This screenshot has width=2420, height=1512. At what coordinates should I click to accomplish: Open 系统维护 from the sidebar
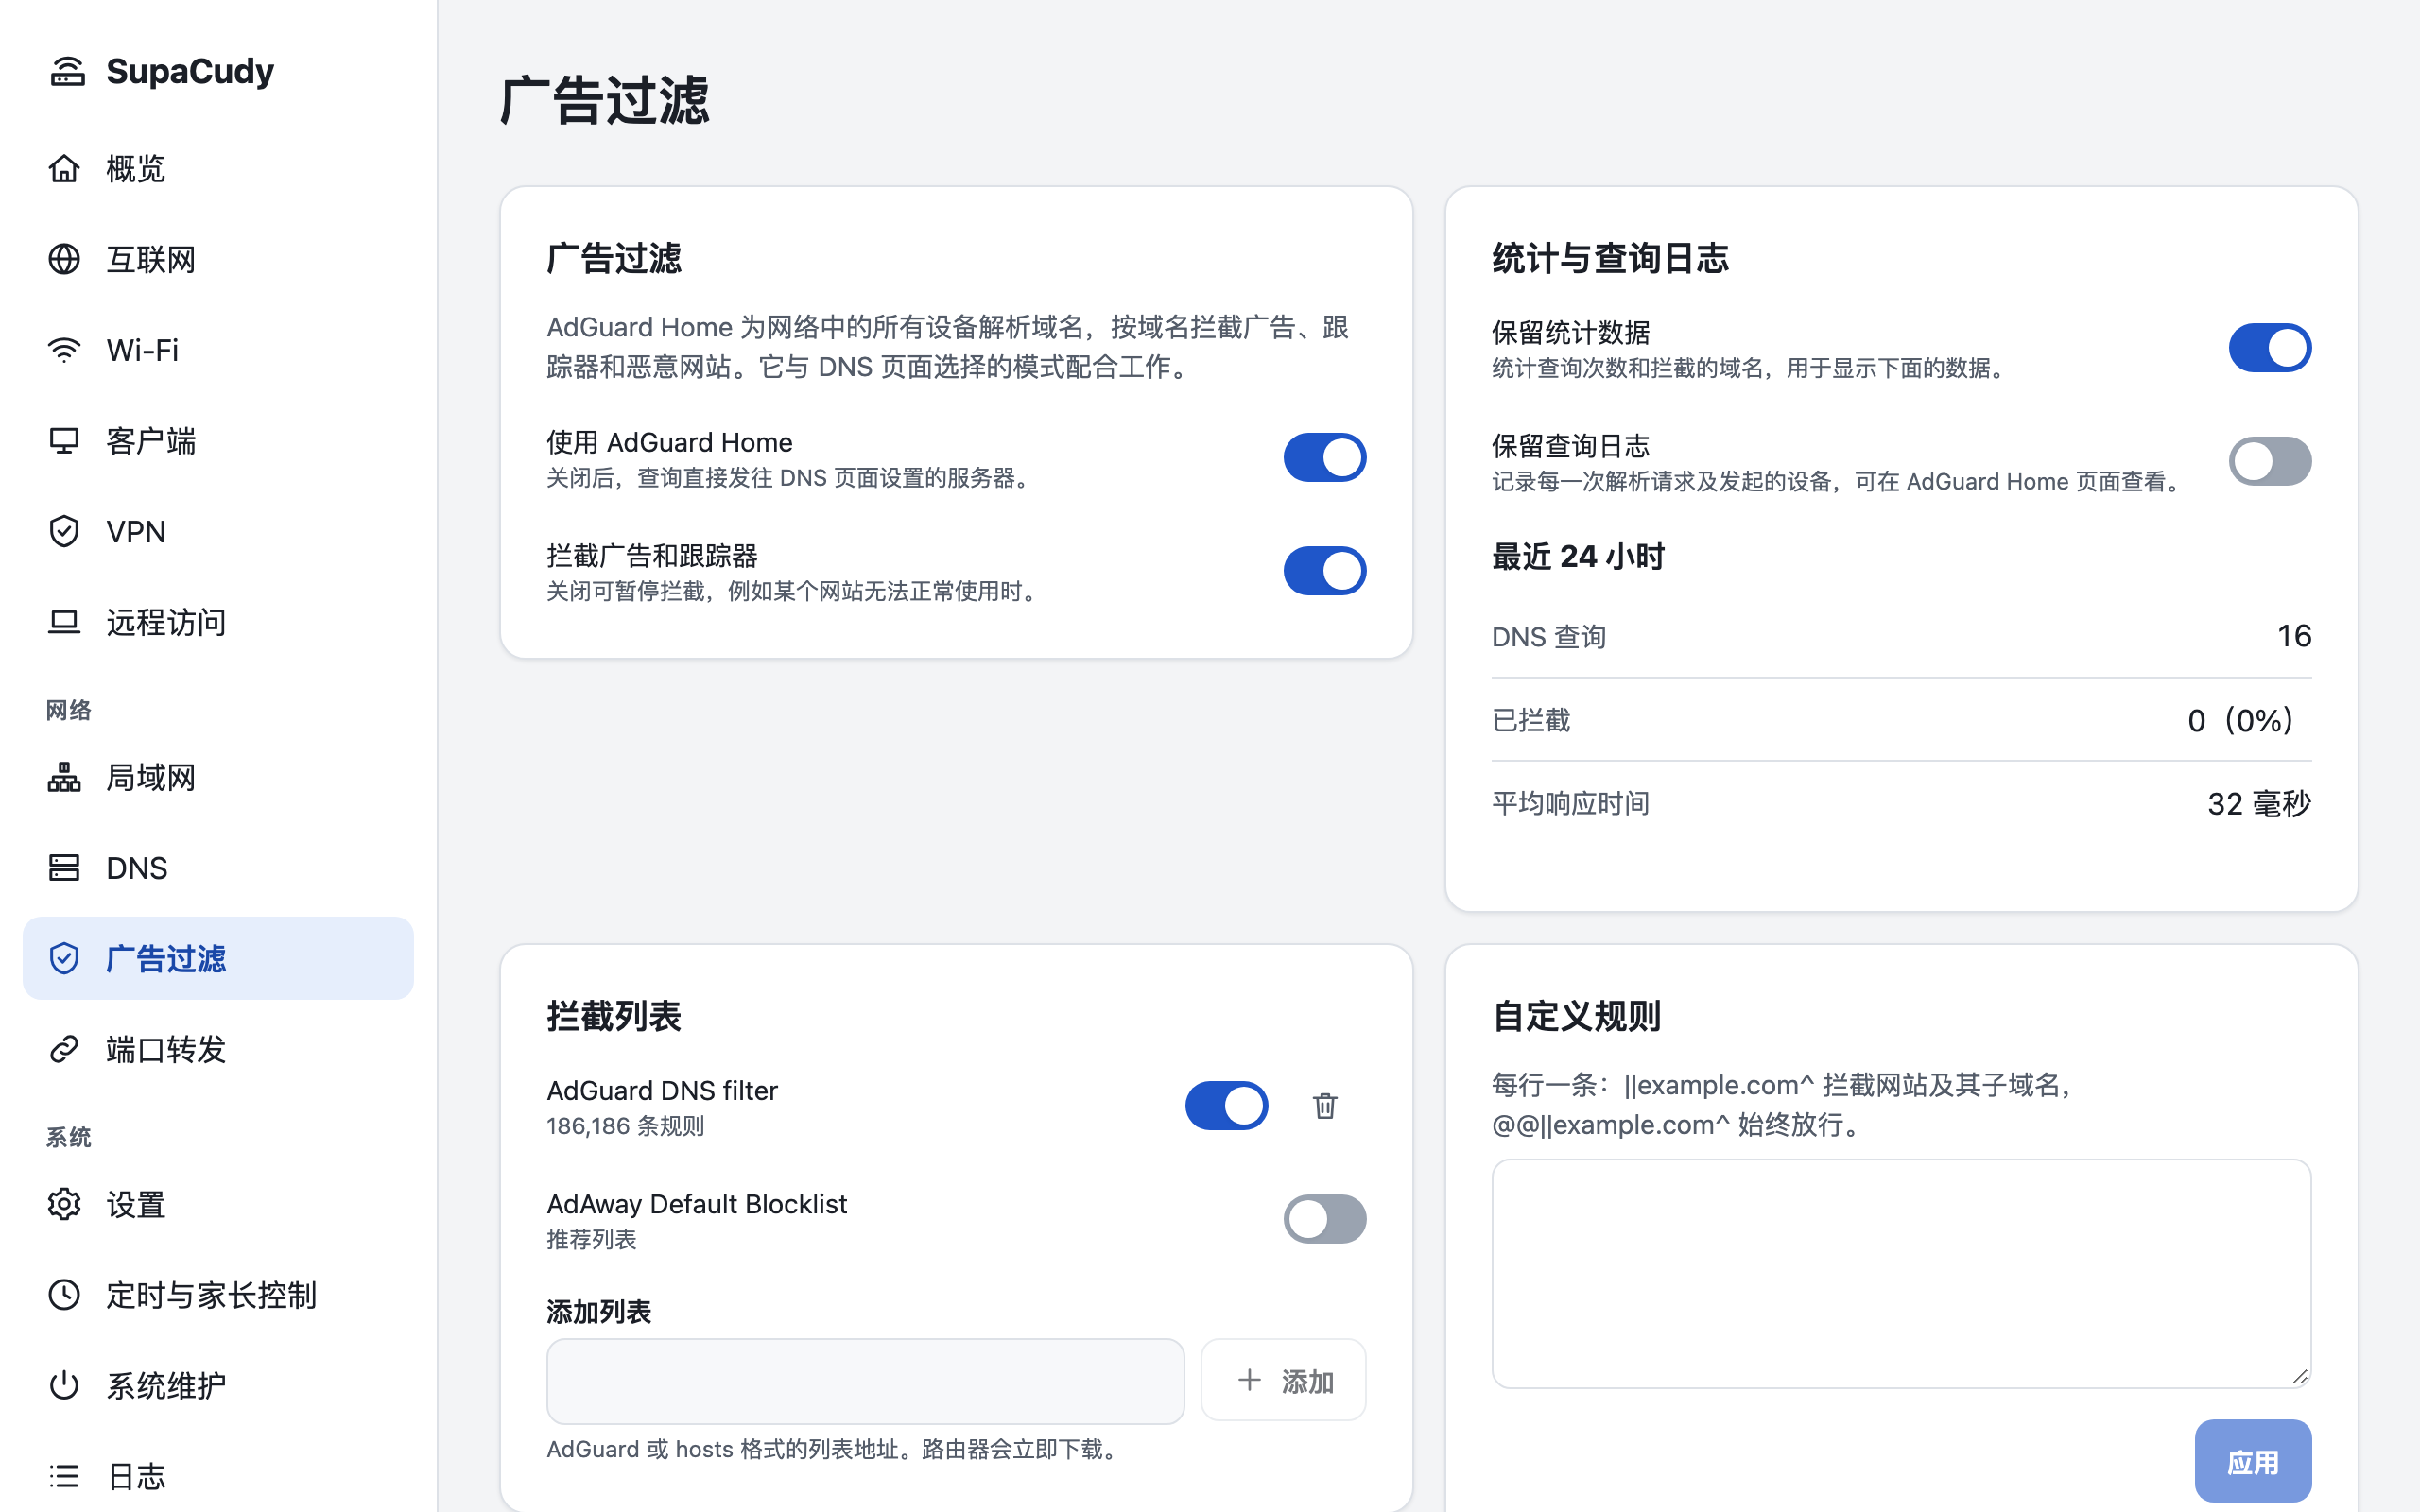[x=218, y=1385]
